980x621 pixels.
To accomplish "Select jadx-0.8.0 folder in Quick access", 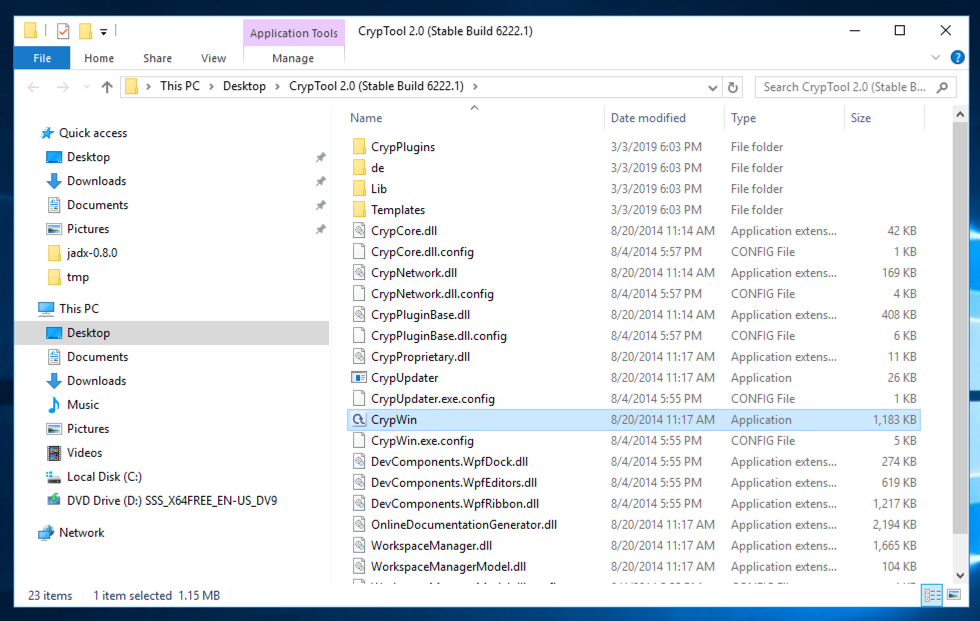I will (92, 253).
